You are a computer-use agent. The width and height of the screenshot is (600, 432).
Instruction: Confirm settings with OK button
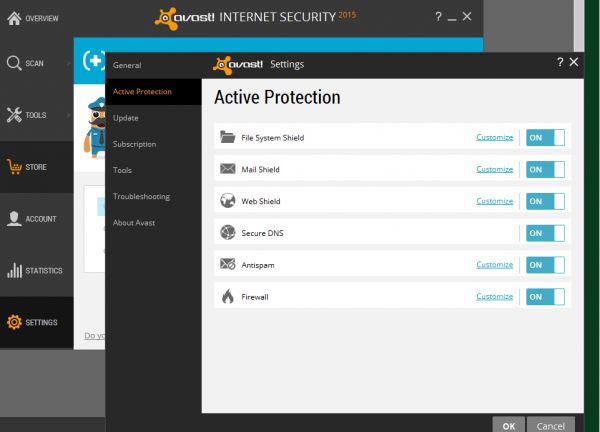coord(509,425)
